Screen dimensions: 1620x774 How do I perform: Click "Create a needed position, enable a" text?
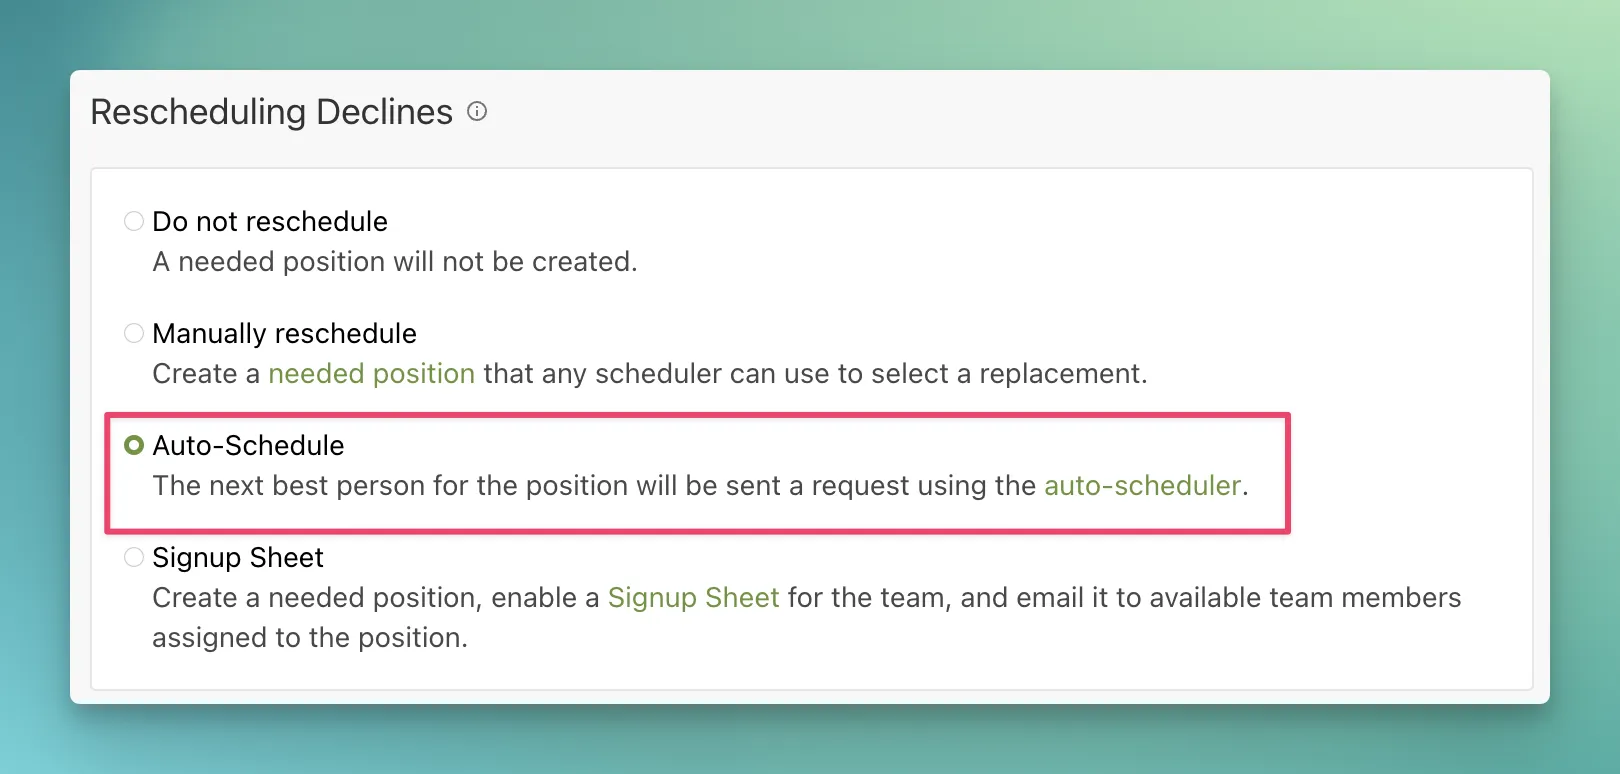click(x=375, y=598)
